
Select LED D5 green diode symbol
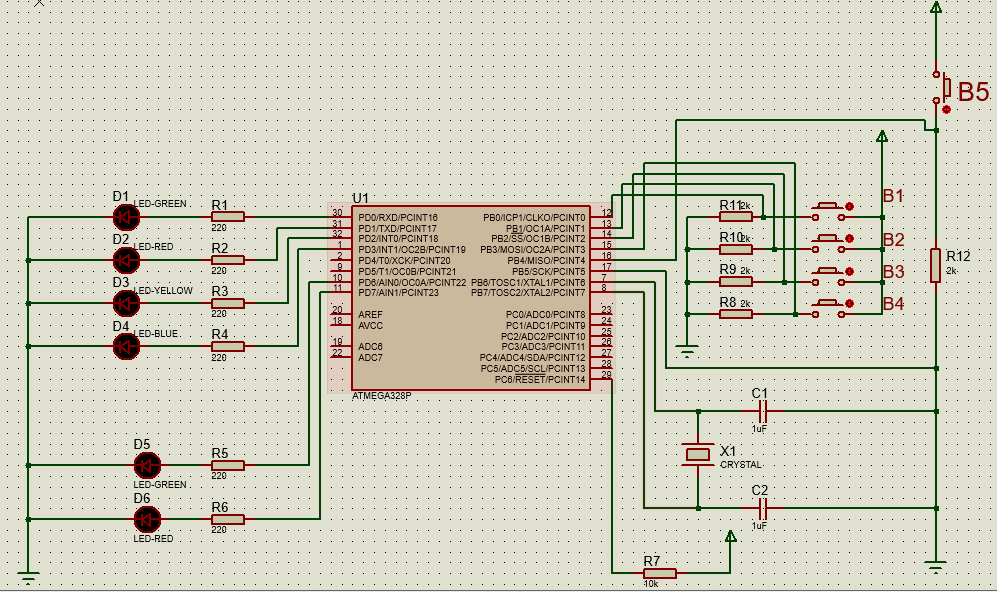point(147,465)
